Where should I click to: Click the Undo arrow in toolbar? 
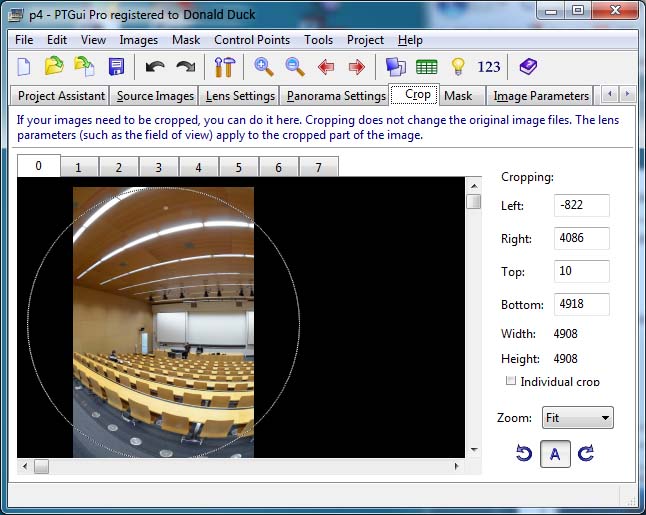(x=154, y=67)
